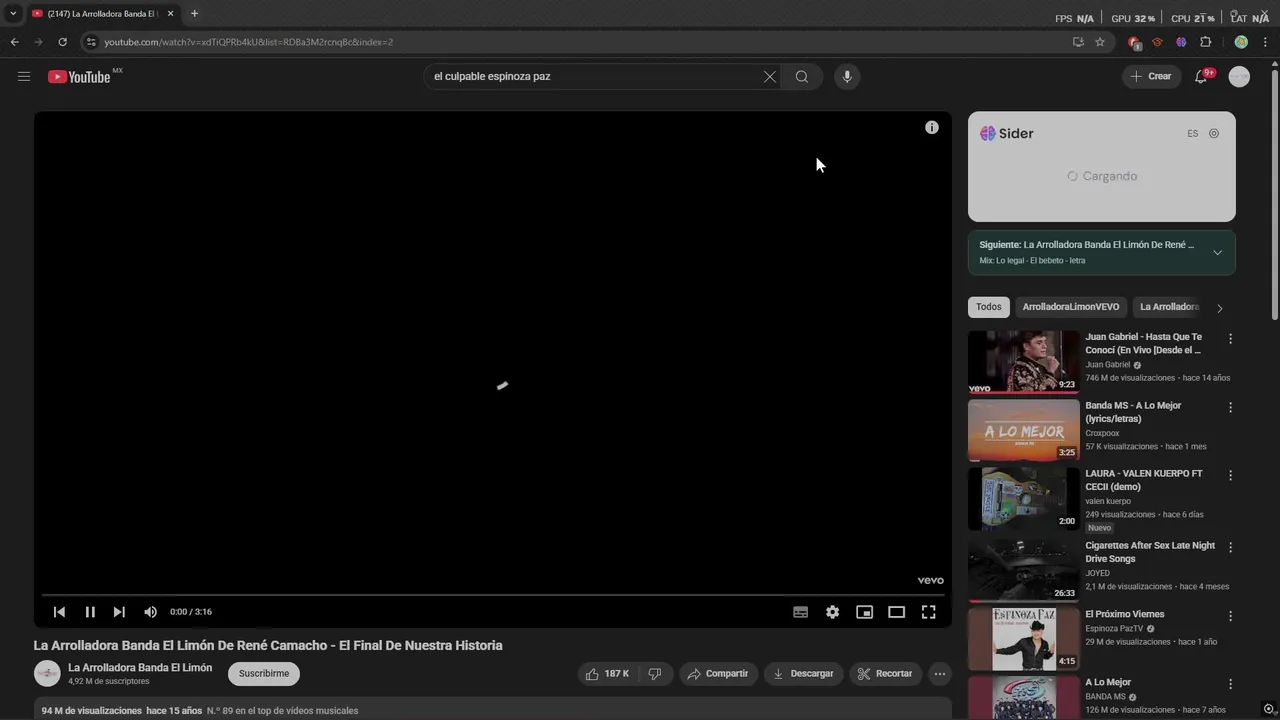Switch to theater mode

tap(896, 612)
